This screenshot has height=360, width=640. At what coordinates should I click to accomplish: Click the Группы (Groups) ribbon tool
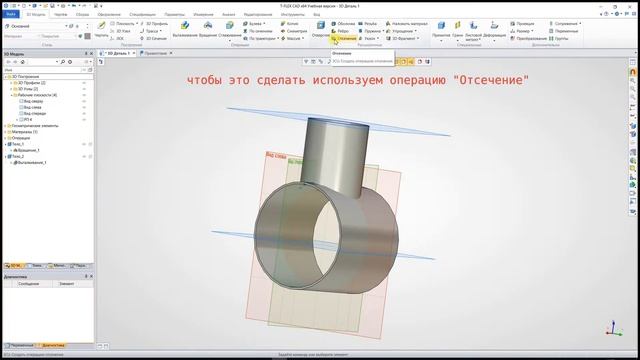558,38
